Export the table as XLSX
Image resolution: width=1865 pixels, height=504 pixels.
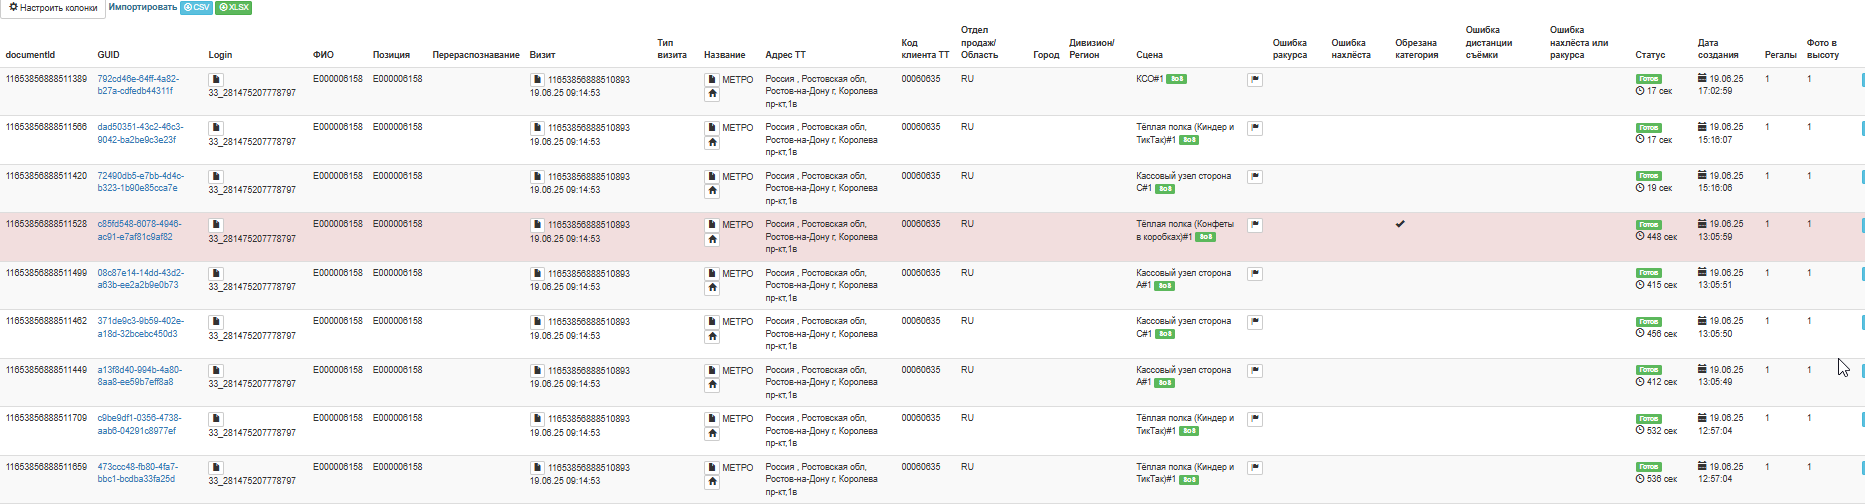pos(233,8)
